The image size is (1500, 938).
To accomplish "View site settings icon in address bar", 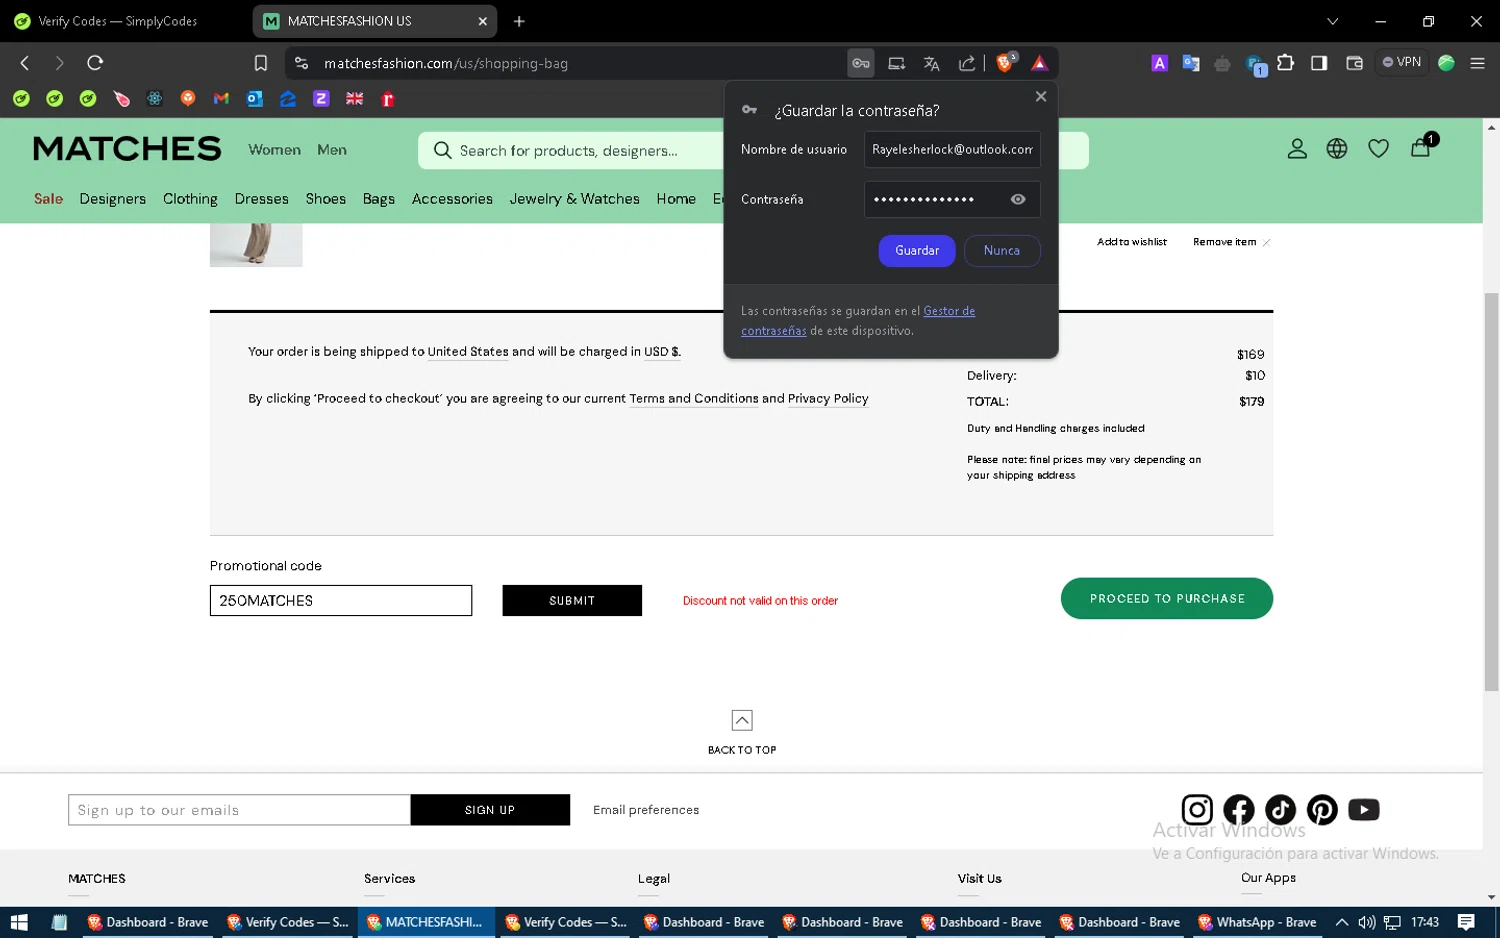I will 301,63.
